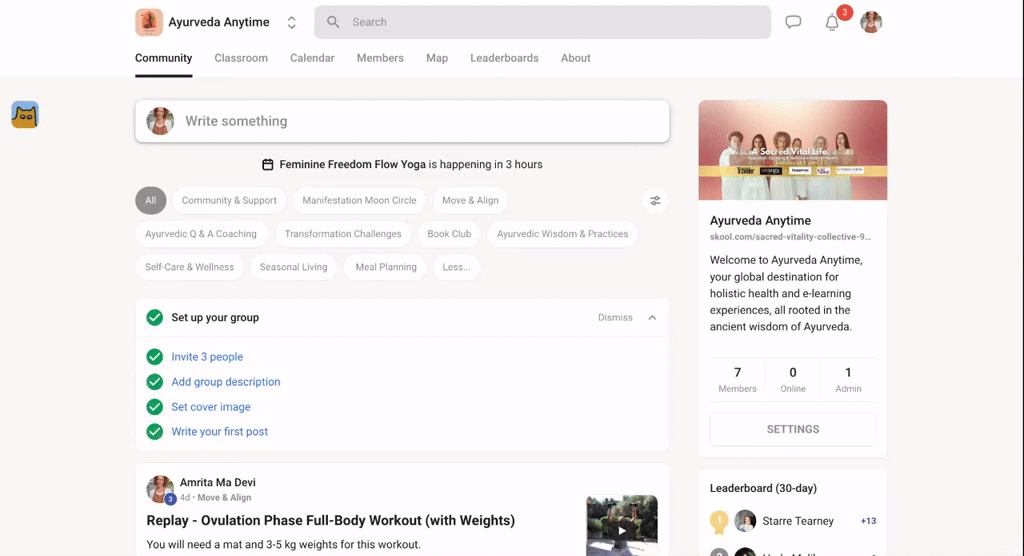Focus the Search input field
1024x556 pixels.
tap(542, 22)
